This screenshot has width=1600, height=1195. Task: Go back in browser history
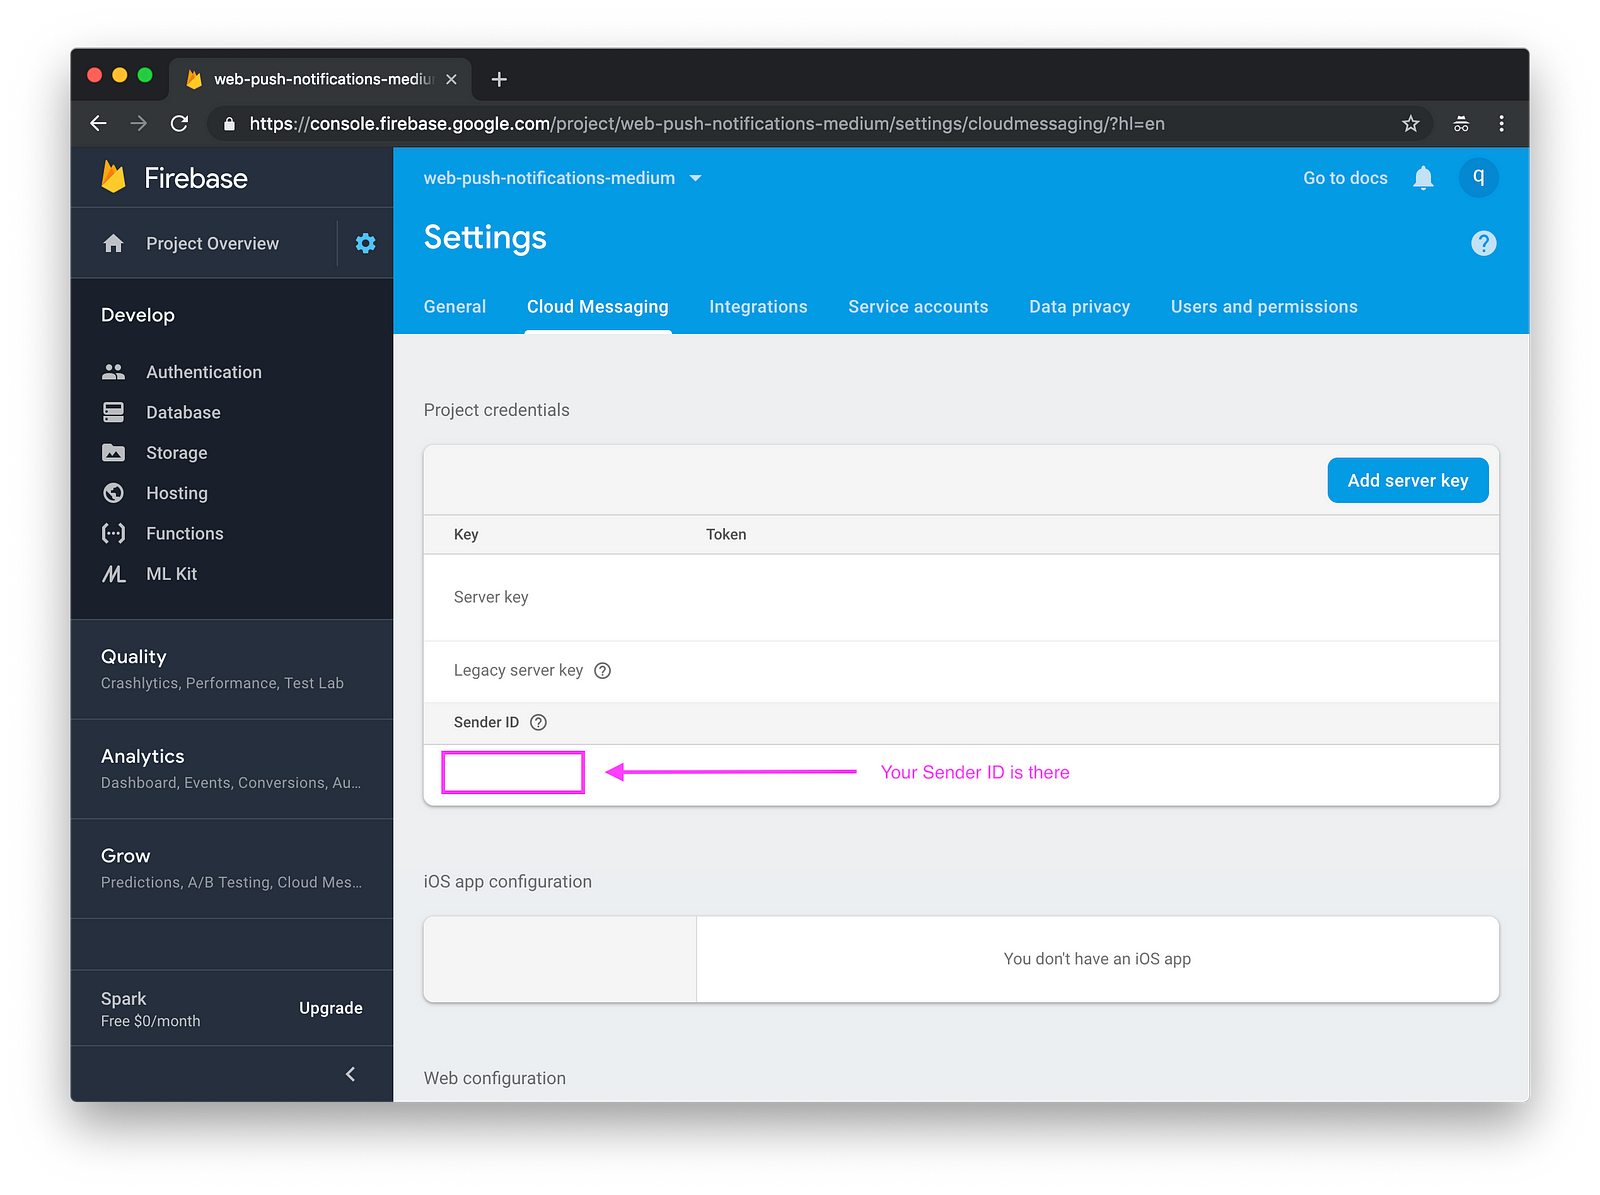(x=98, y=123)
